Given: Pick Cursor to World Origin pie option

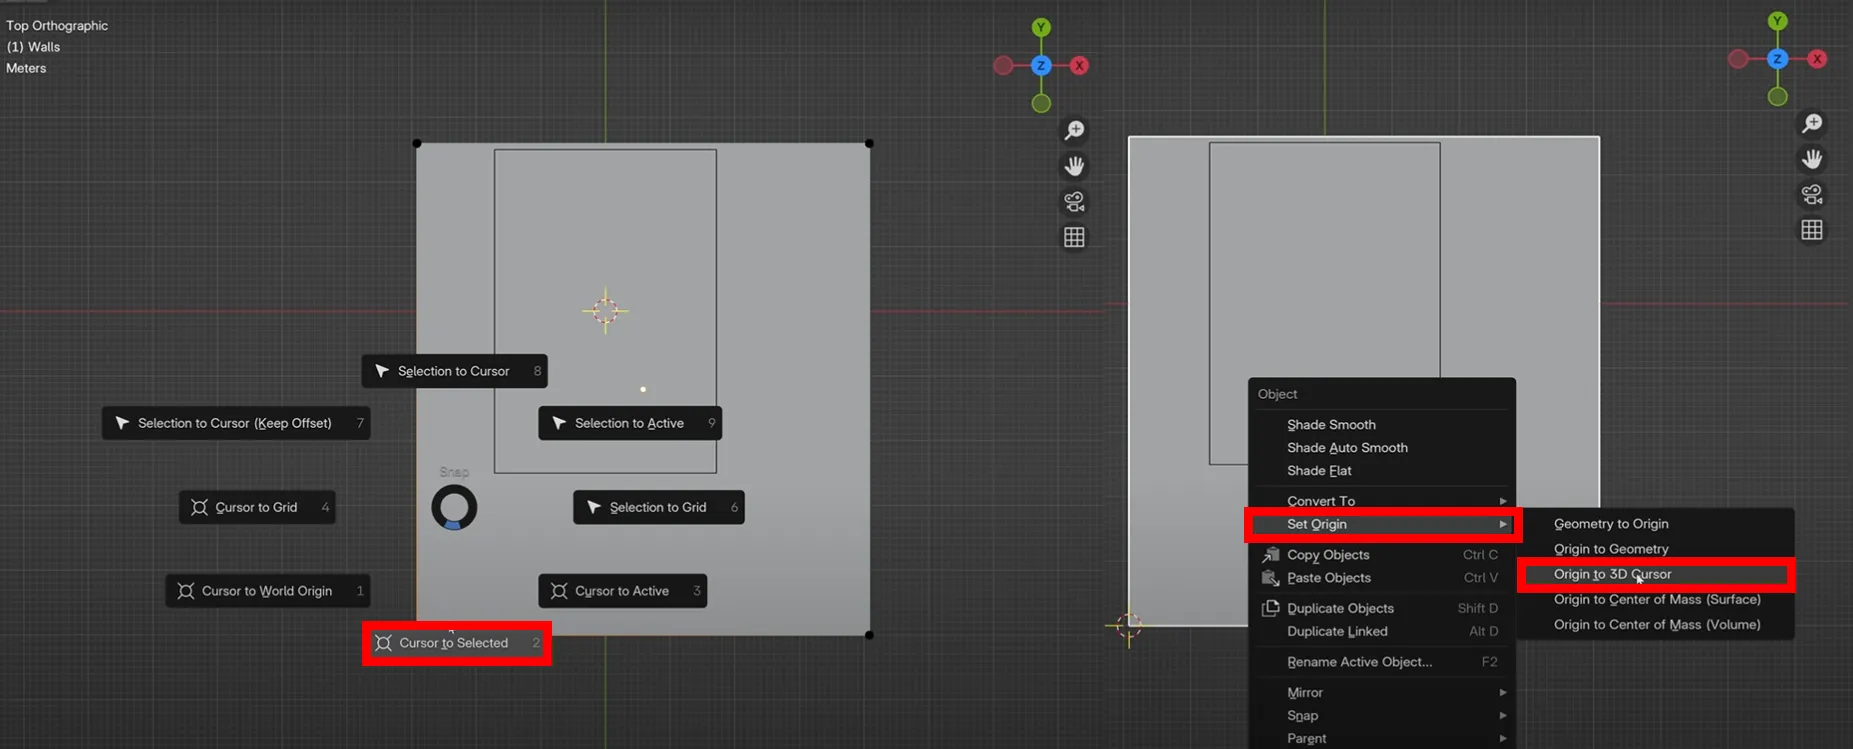Looking at the screenshot, I should pyautogui.click(x=267, y=591).
